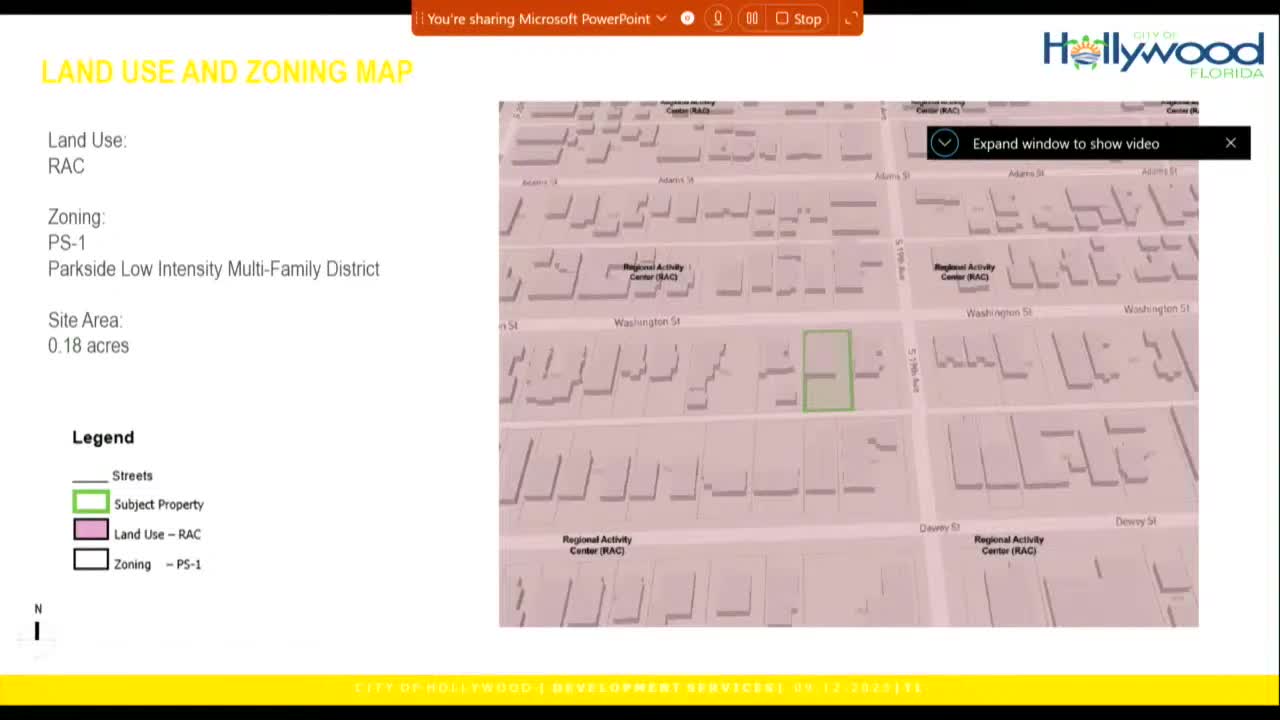Click the 'Streets' legend label
The image size is (1280, 720).
coord(132,476)
